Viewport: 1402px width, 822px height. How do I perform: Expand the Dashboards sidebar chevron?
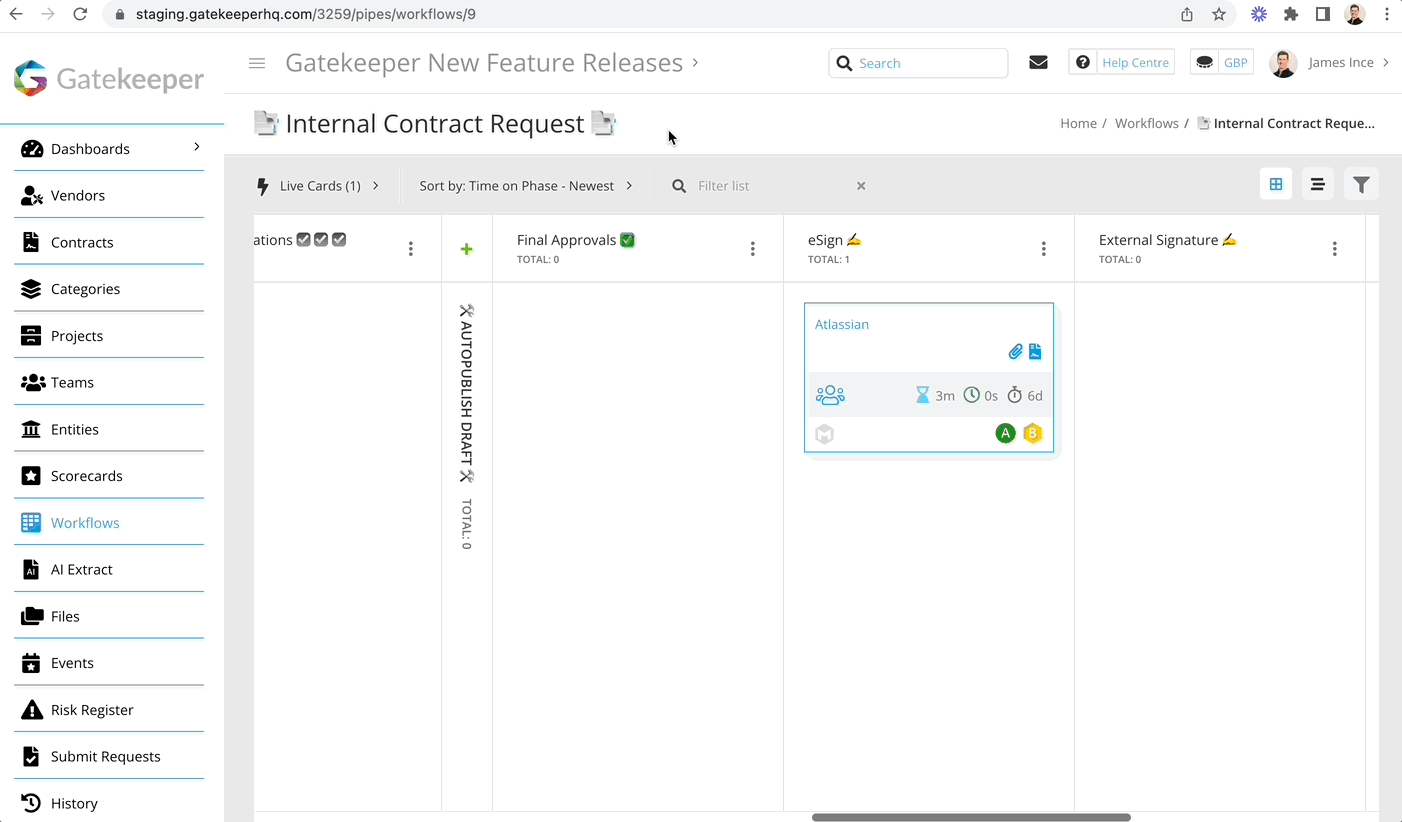pyautogui.click(x=196, y=148)
